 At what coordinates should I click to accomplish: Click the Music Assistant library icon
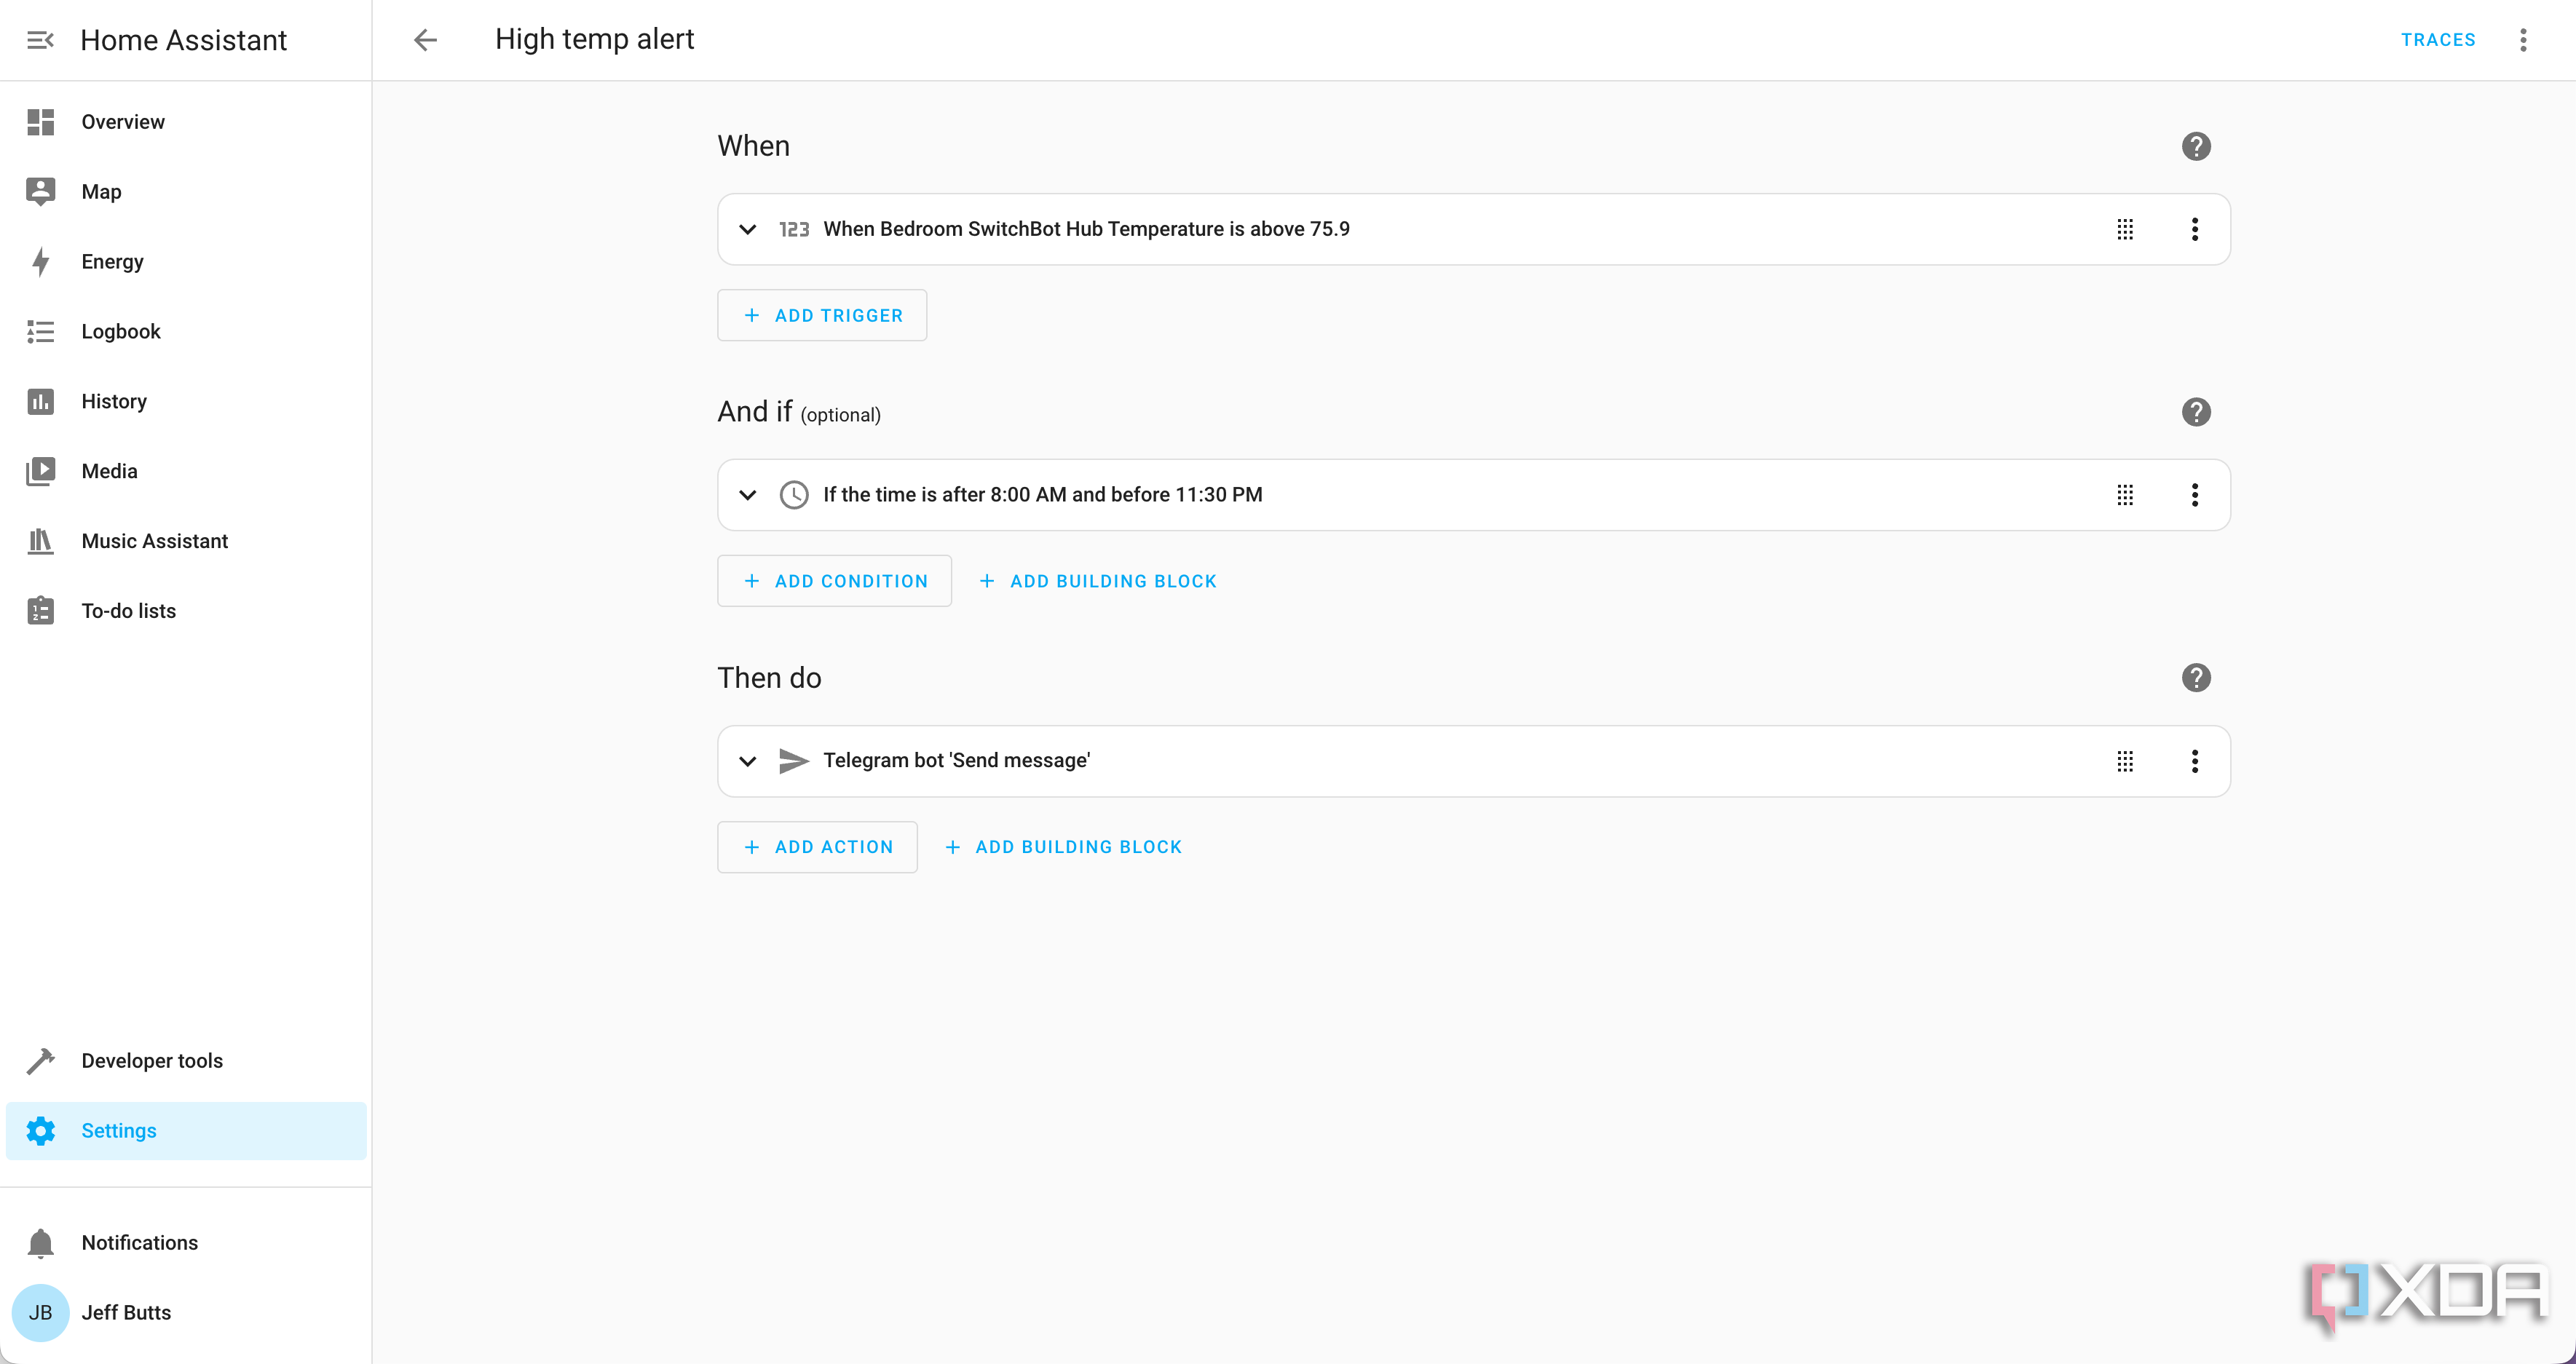point(40,541)
